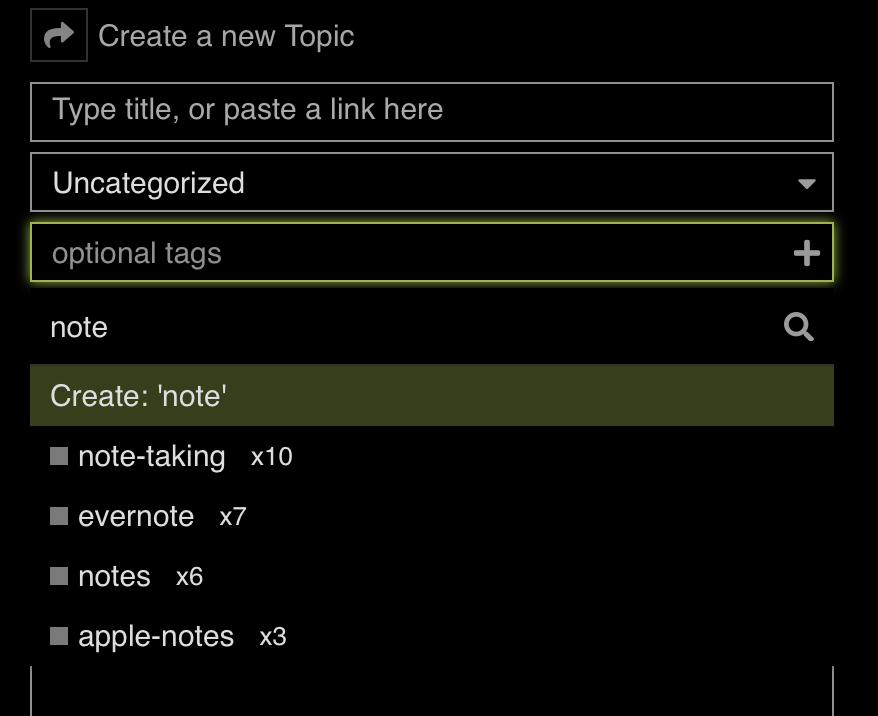Choose the note-taking tag label
The width and height of the screenshot is (878, 716).
152,457
